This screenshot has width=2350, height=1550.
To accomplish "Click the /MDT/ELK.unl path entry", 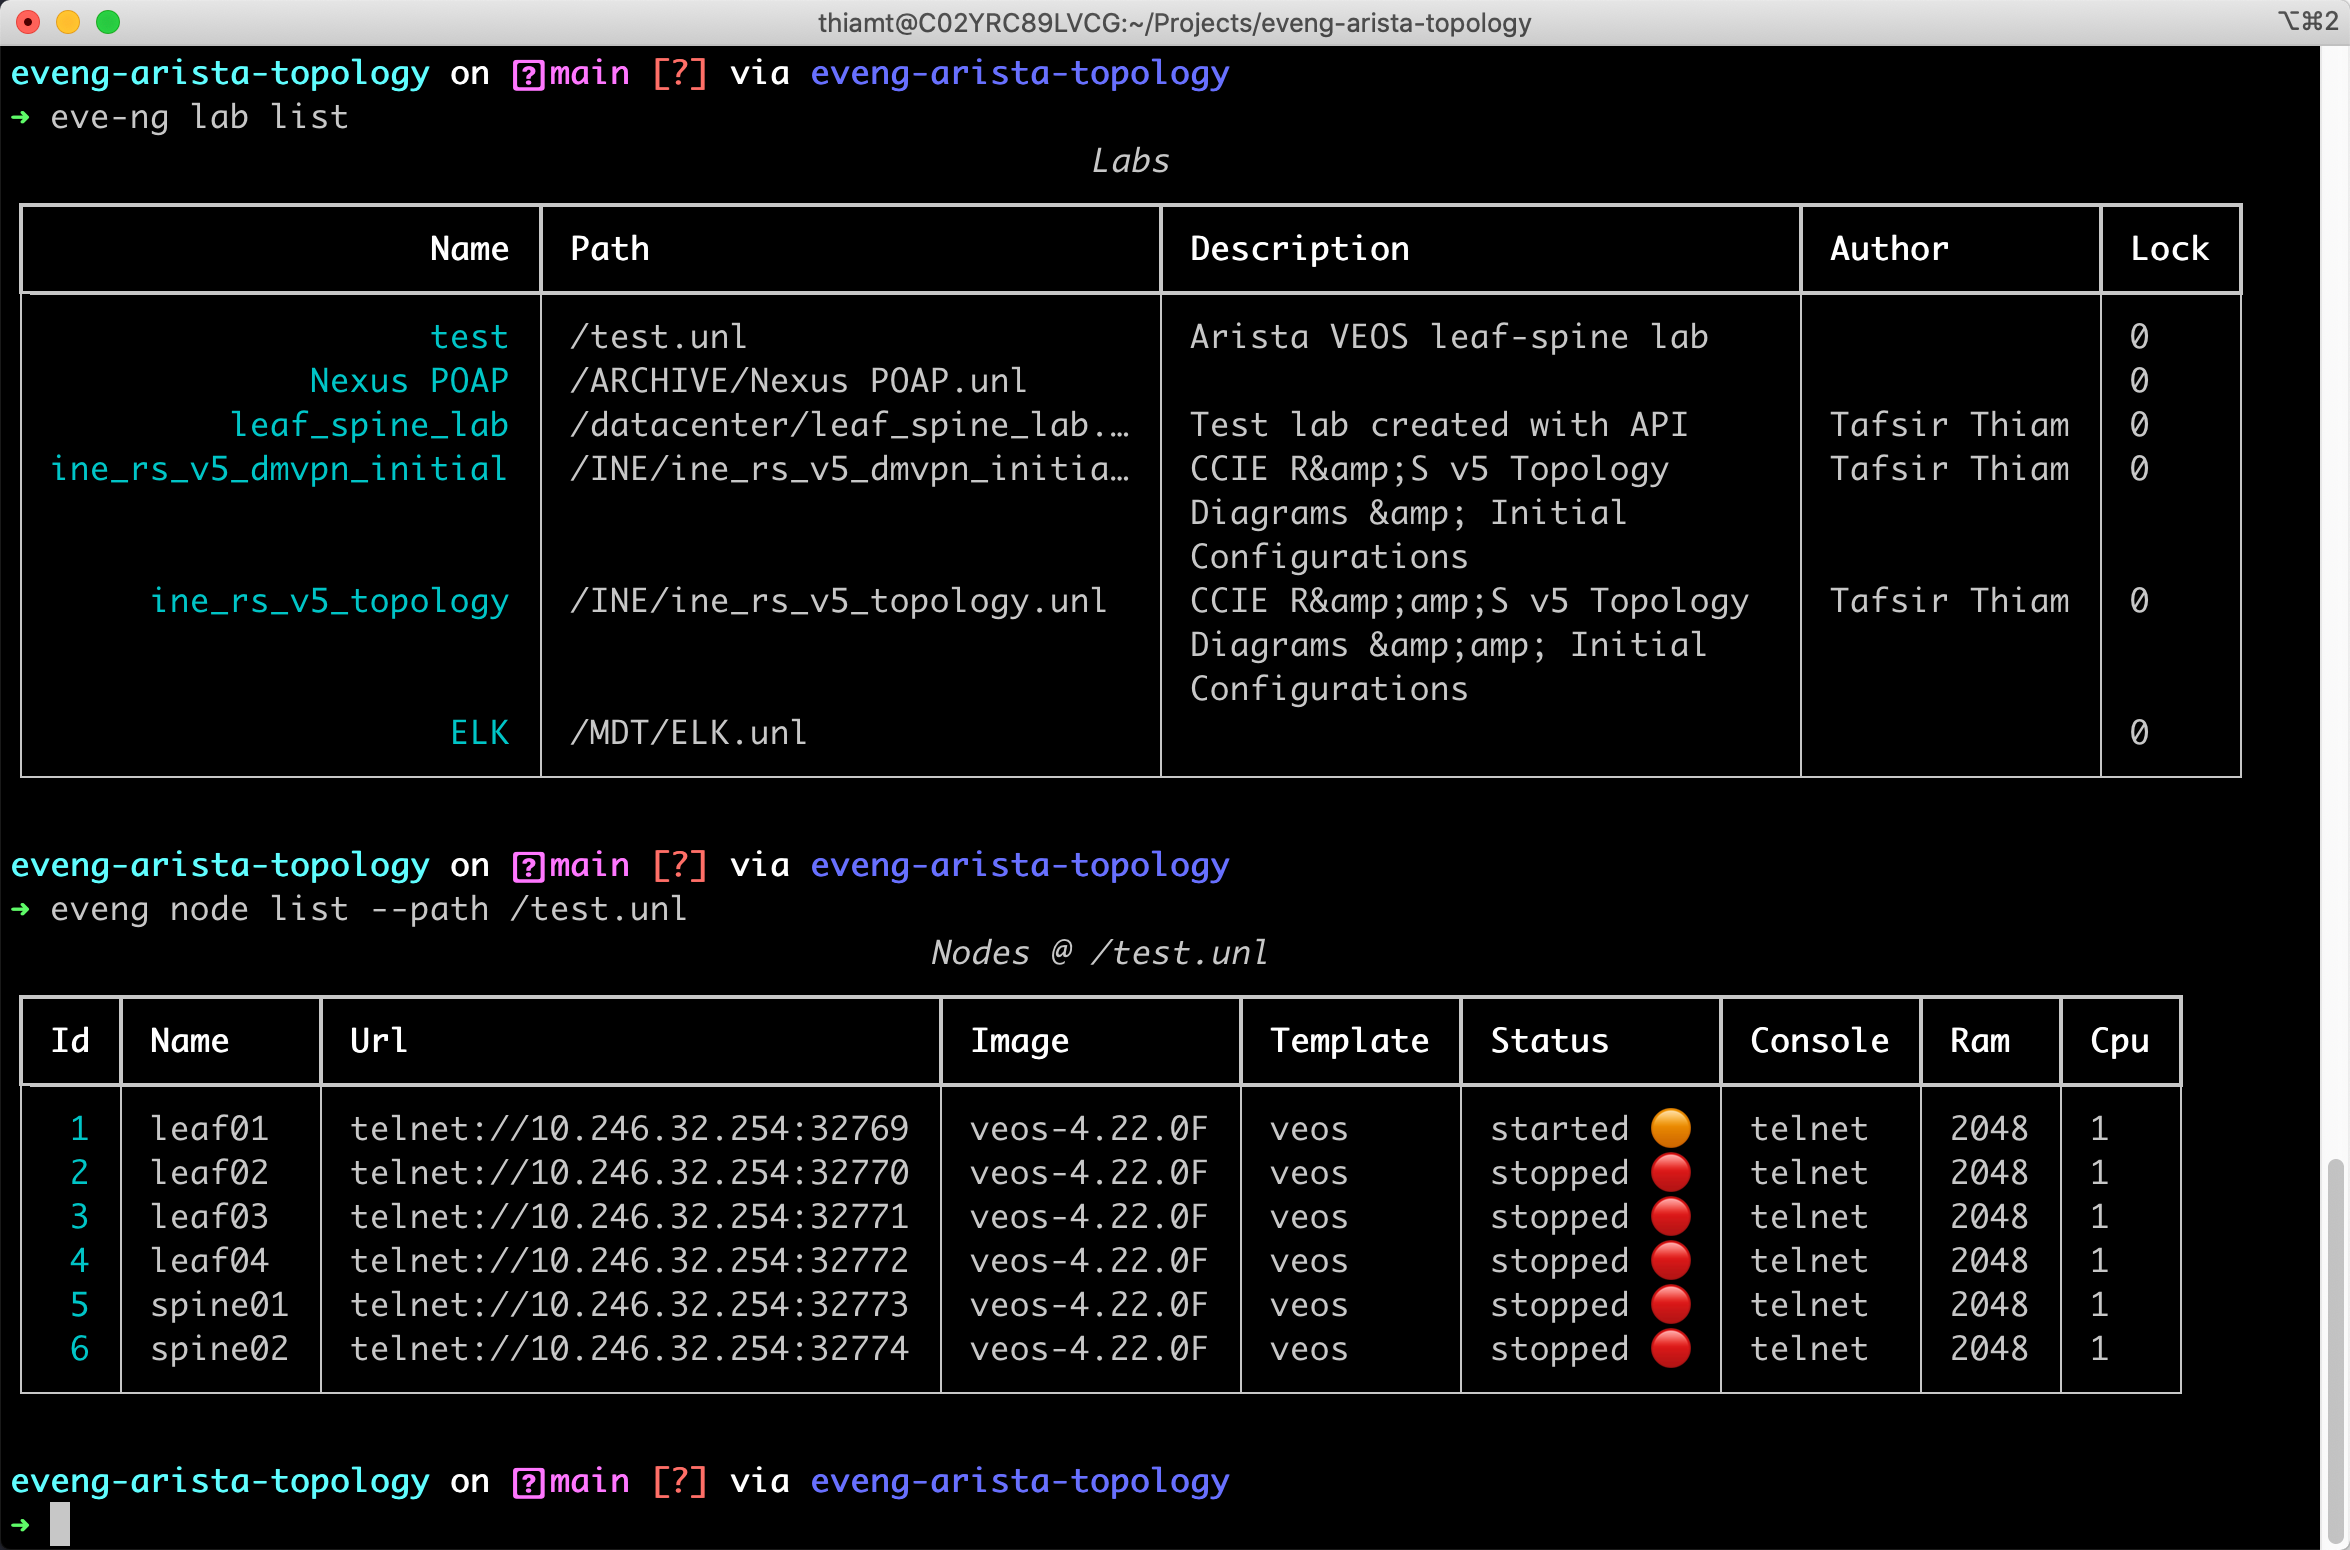I will coord(688,733).
